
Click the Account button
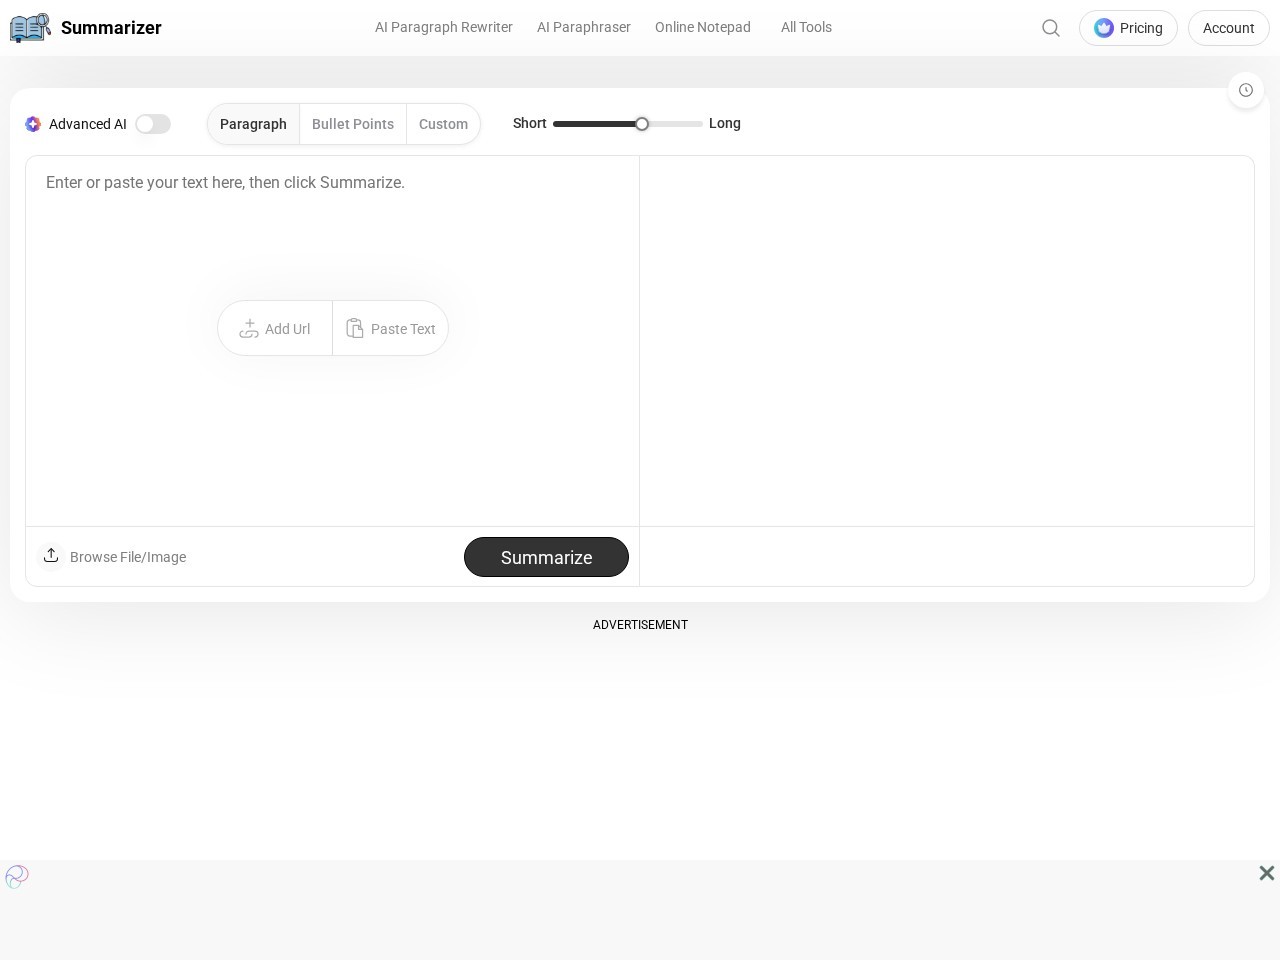pos(1229,28)
